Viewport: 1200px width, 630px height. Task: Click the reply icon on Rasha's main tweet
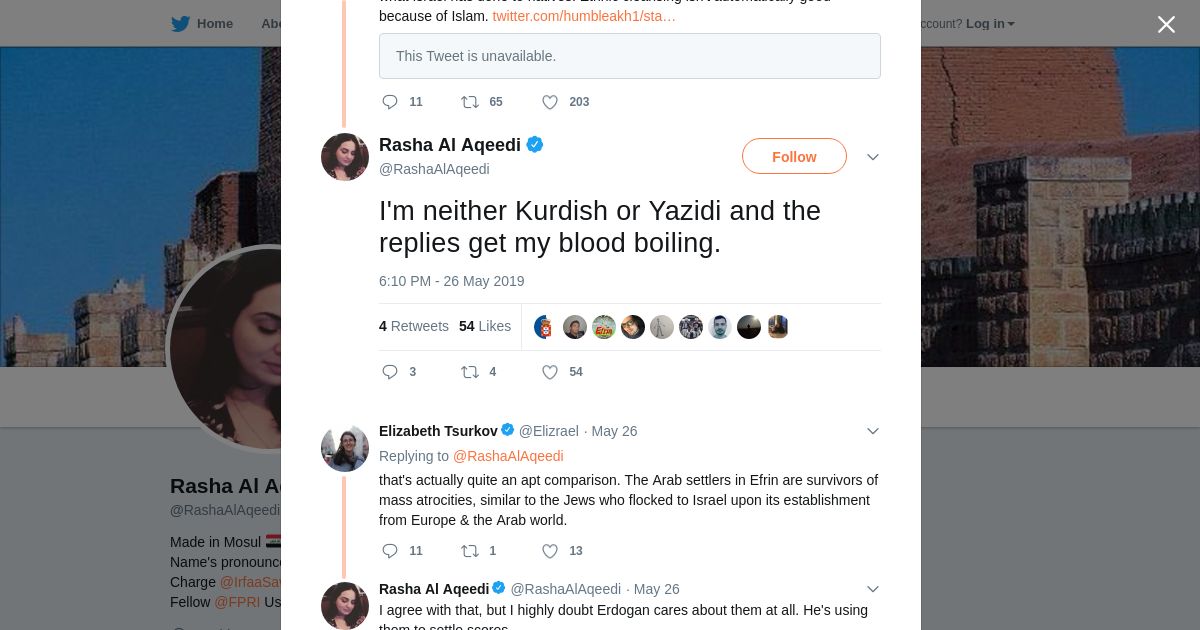(390, 372)
